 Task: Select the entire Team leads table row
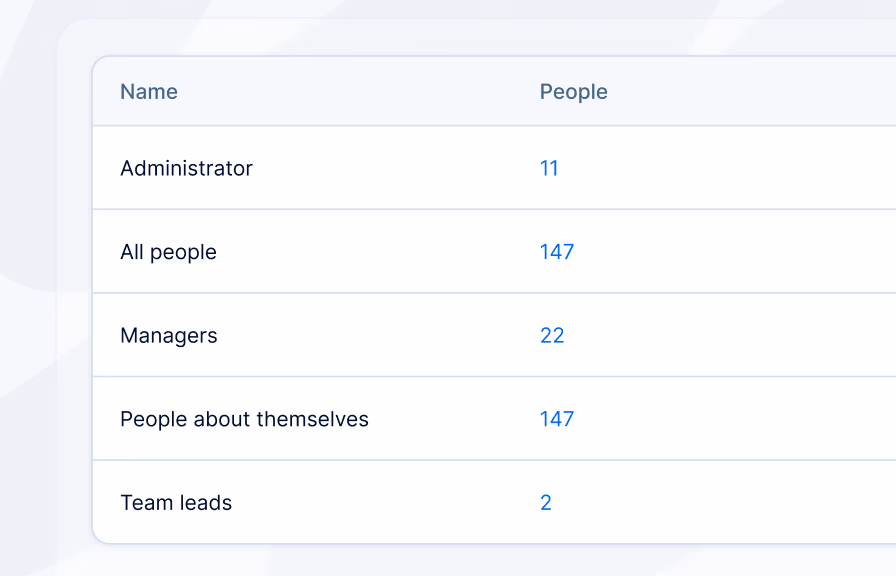[494, 502]
